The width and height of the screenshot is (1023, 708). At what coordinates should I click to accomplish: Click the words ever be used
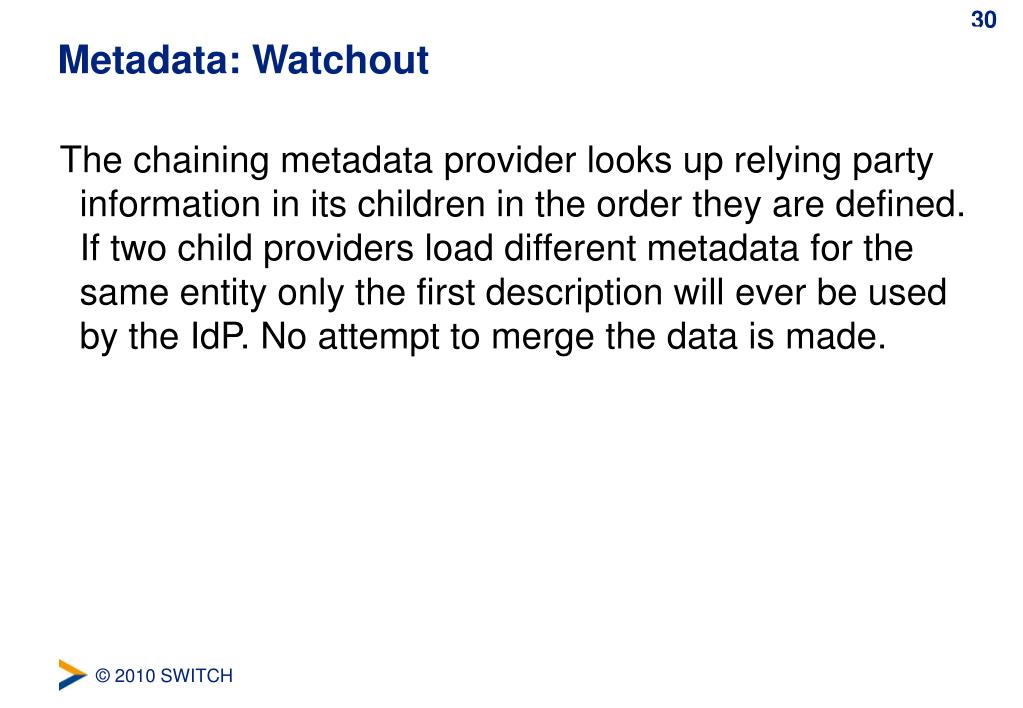pos(840,292)
